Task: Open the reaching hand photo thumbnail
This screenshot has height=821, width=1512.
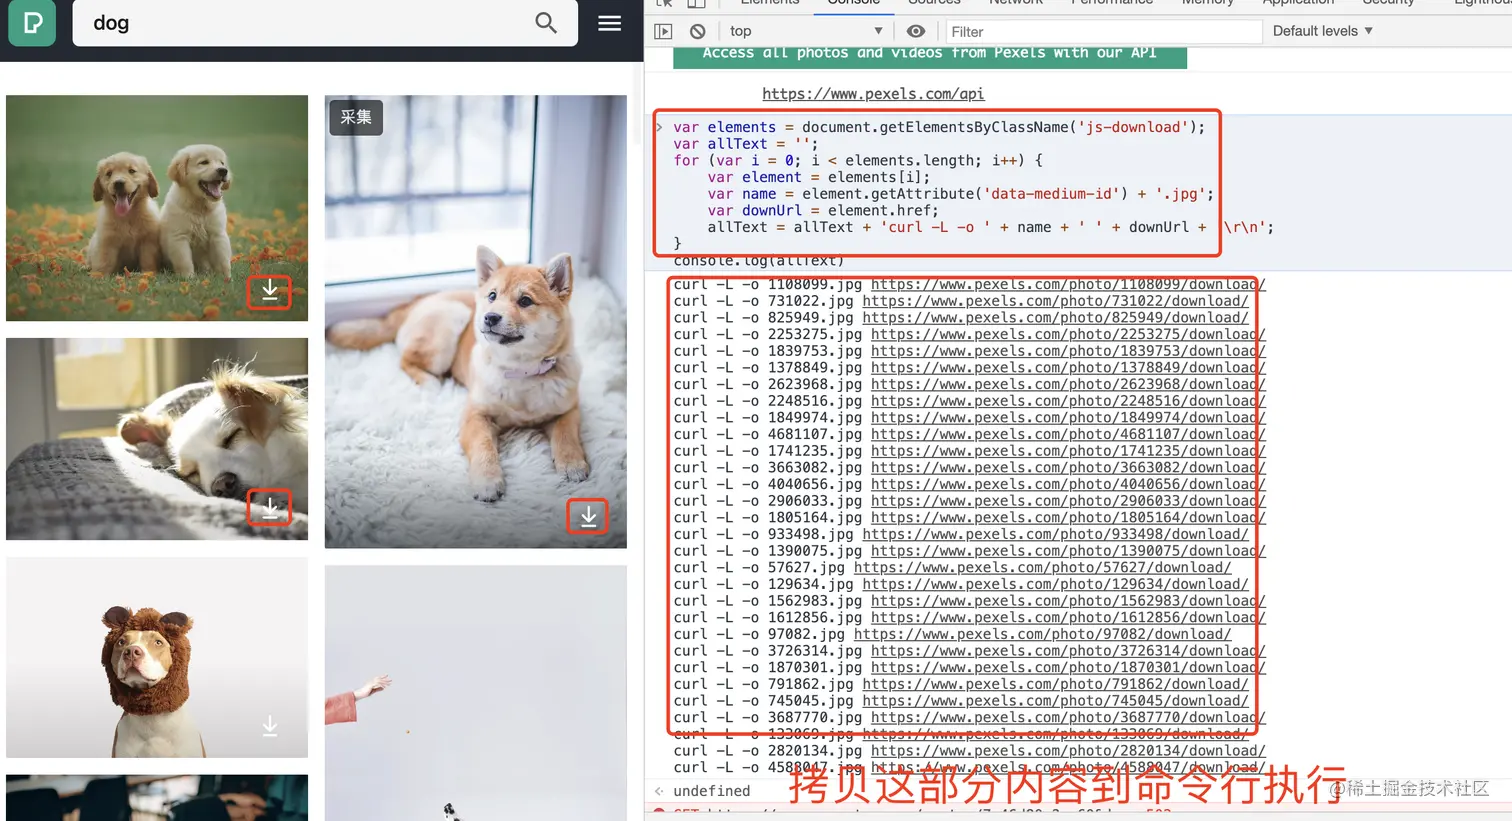Action: (x=476, y=693)
